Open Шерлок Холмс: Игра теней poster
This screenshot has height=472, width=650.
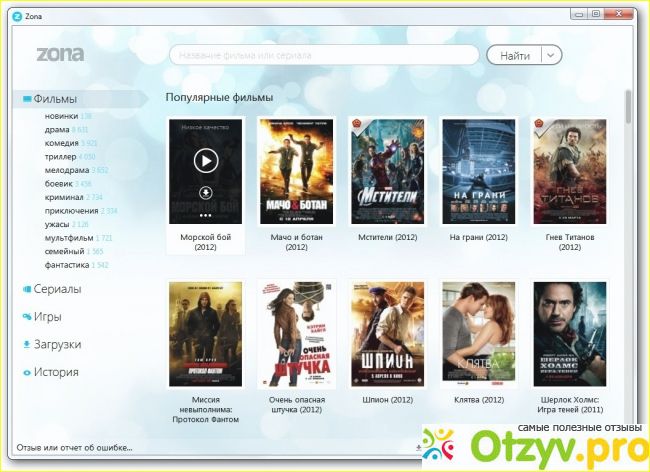[x=570, y=334]
